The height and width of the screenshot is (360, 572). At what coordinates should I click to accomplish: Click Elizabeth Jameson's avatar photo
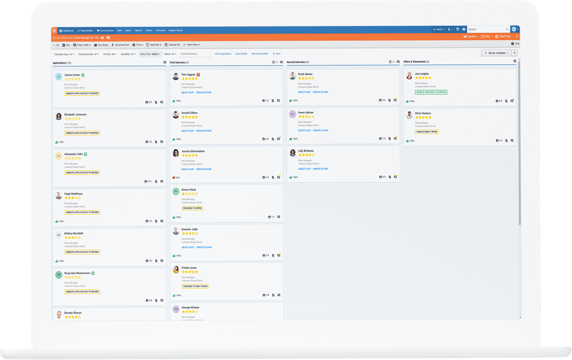pyautogui.click(x=58, y=116)
